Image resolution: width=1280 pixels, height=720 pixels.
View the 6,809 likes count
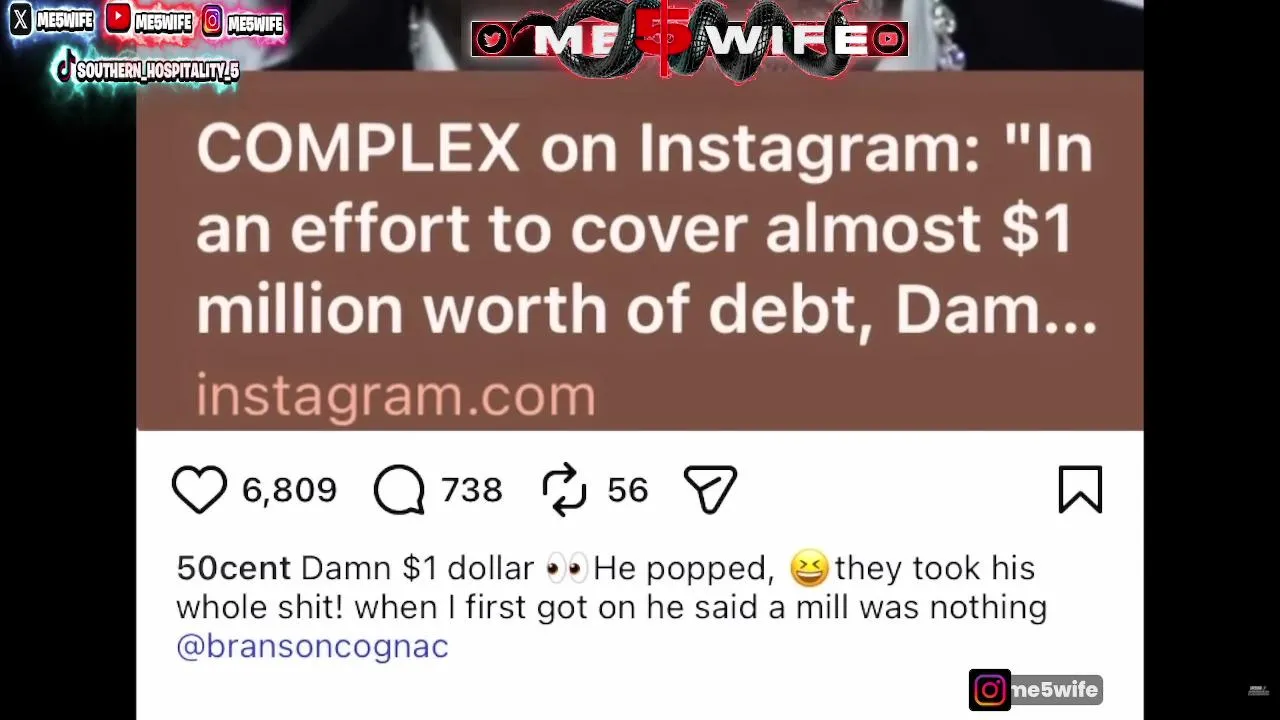[289, 490]
